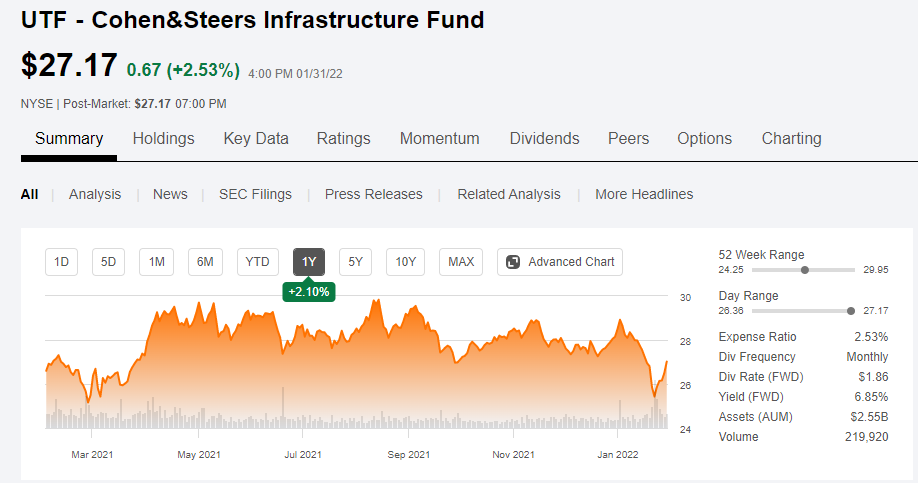918x483 pixels.
Task: Click the Div Frequency Monthly value
Action: click(867, 357)
